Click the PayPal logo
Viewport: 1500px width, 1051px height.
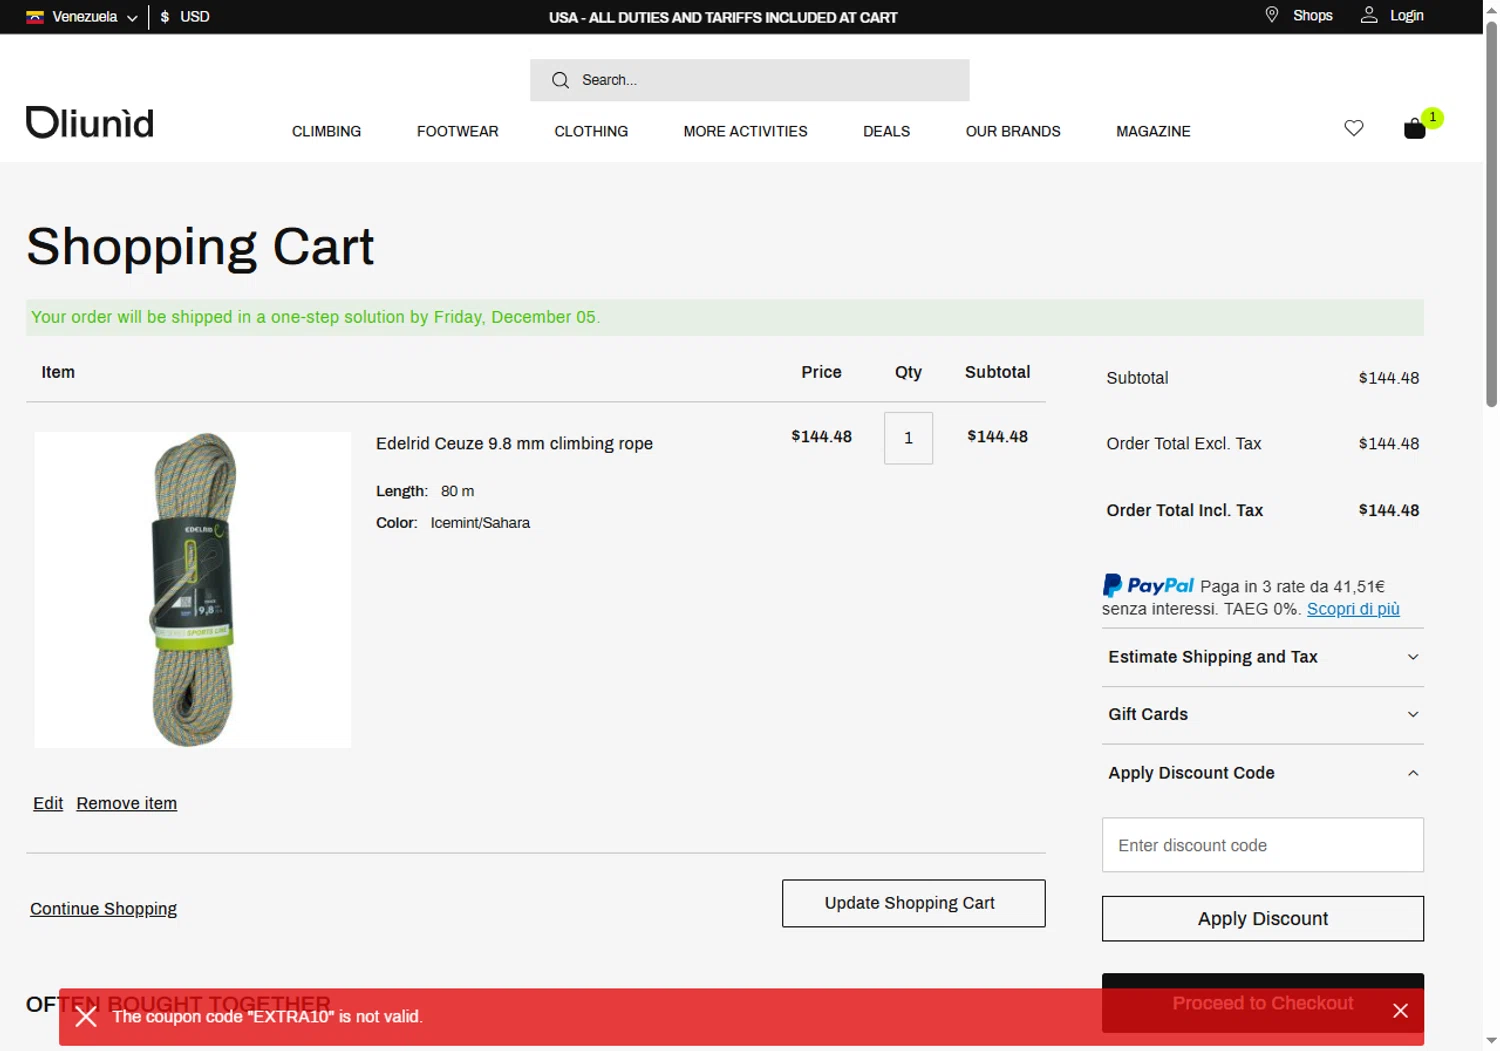coord(1148,586)
